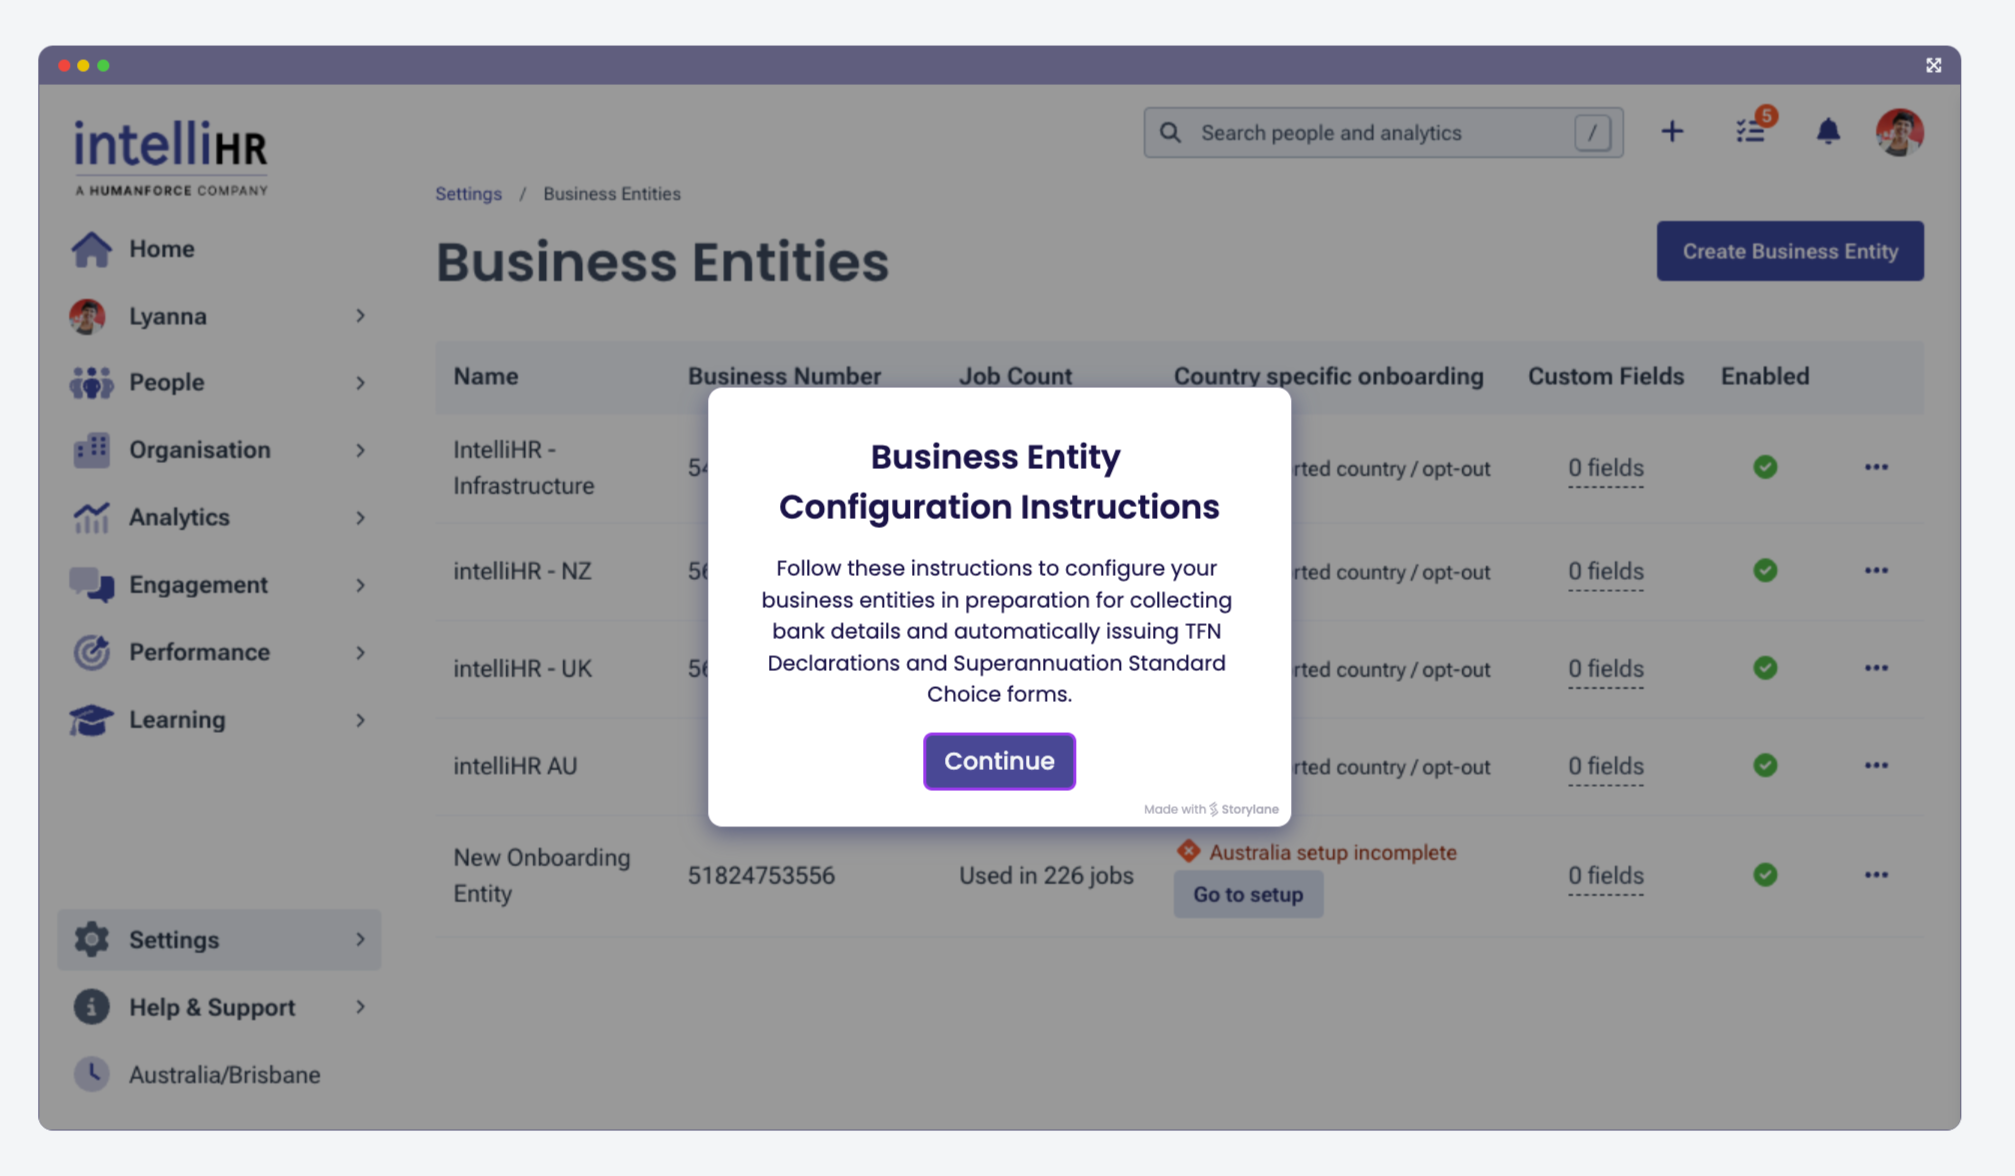
Task: Focus the Search people and analytics field
Action: point(1380,133)
